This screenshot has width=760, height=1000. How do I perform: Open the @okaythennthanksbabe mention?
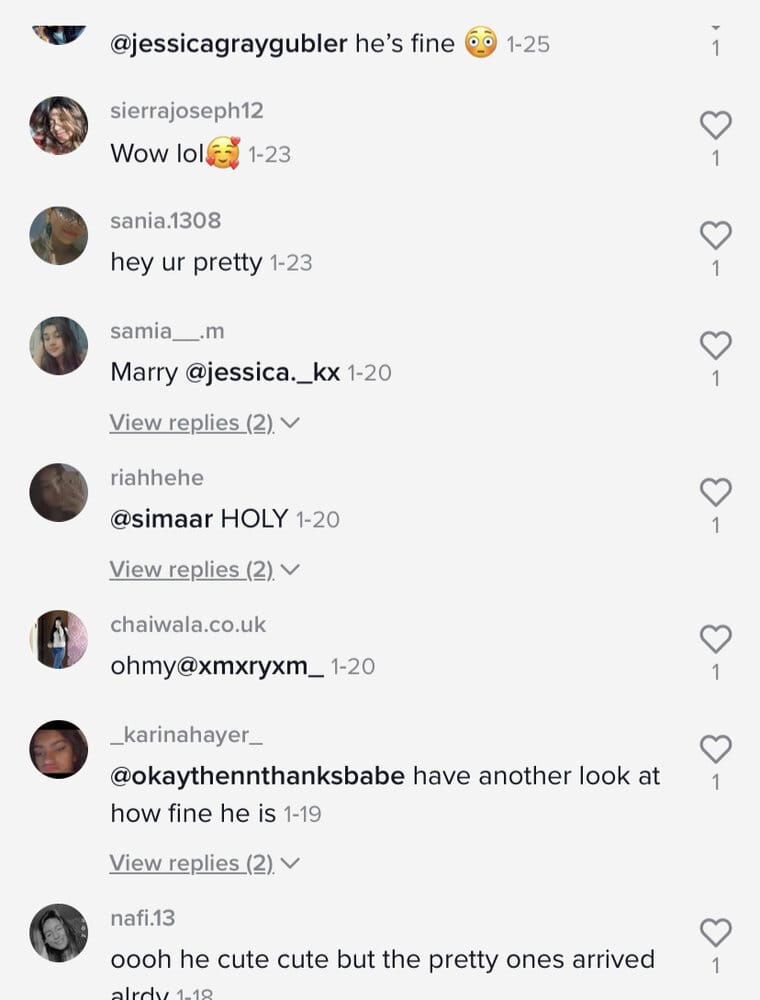click(257, 776)
